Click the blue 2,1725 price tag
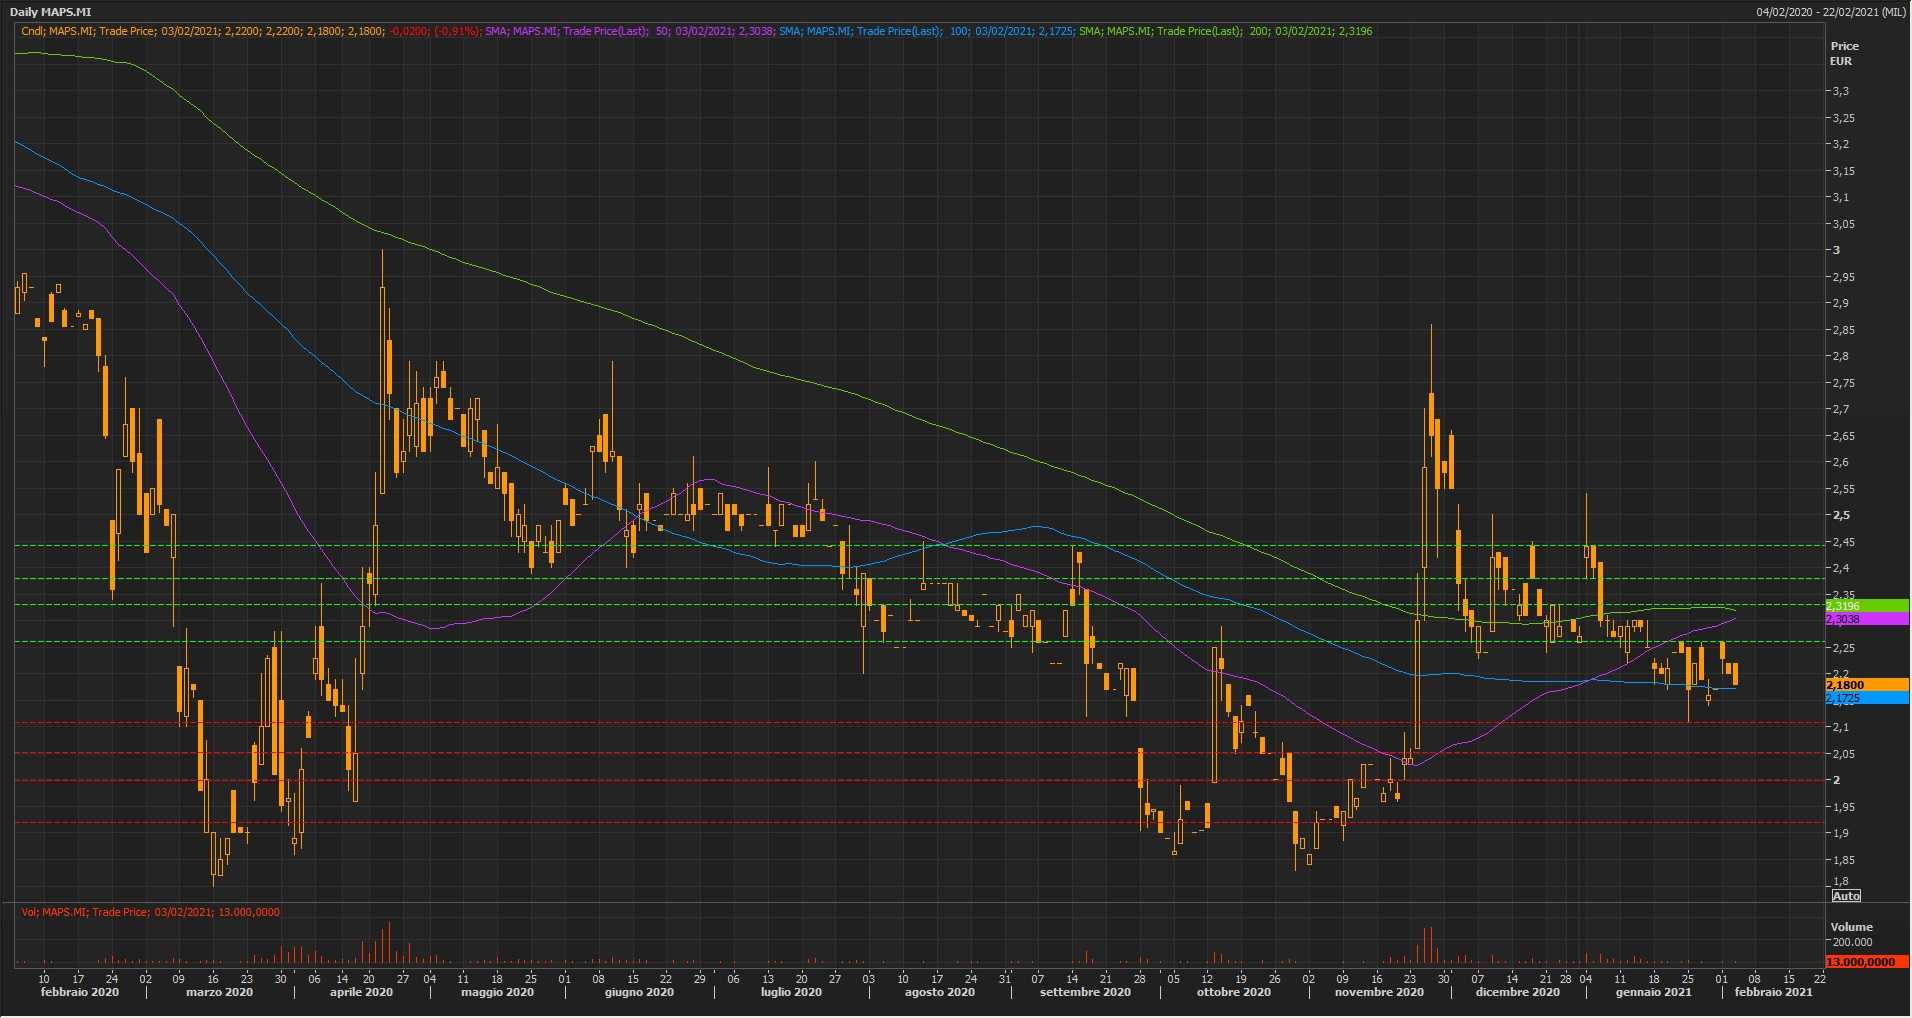 click(1866, 698)
